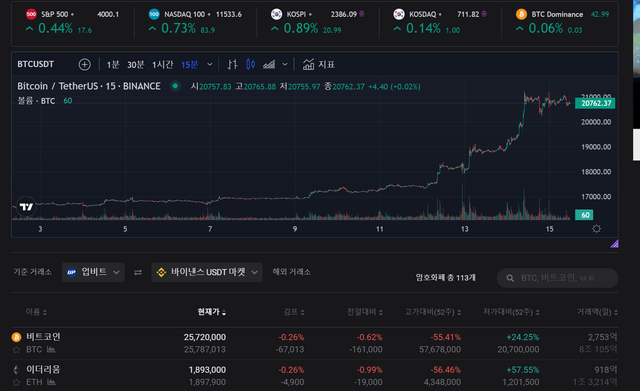Image resolution: width=640 pixels, height=391 pixels.
Task: Expand the time interval dropdown arrow
Action: [x=209, y=64]
